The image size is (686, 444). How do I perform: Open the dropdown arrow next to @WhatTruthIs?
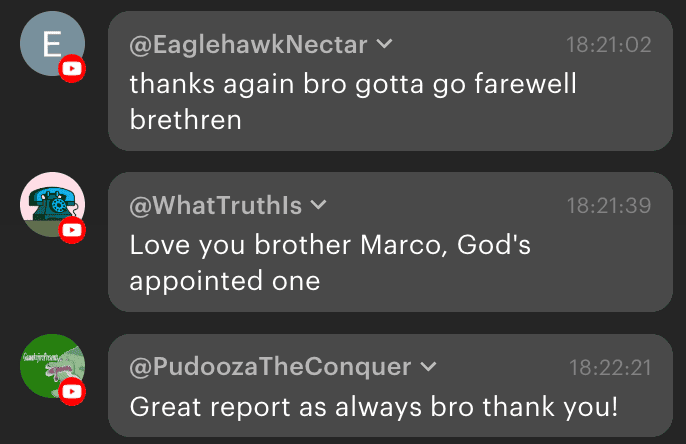click(319, 205)
